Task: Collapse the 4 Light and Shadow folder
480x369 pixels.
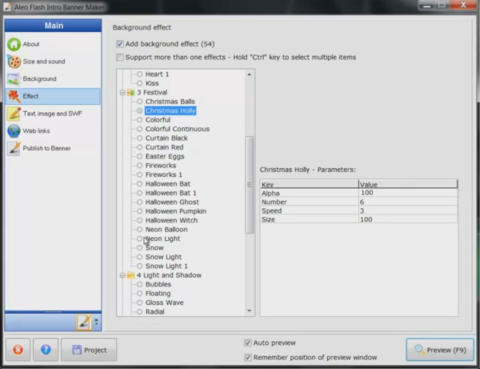Action: click(122, 275)
